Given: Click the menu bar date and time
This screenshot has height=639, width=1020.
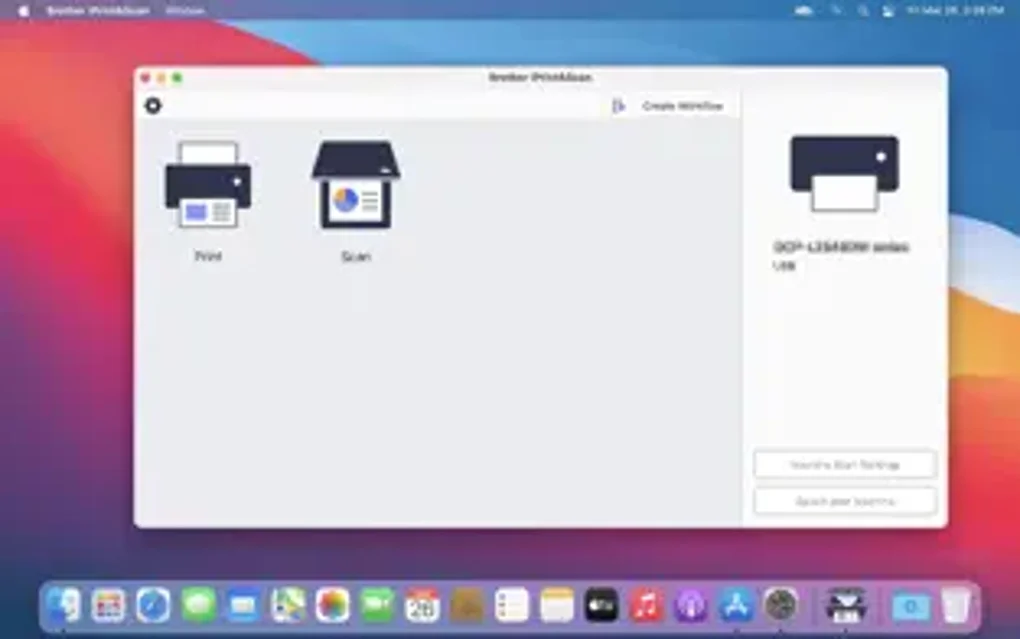Looking at the screenshot, I should pyautogui.click(x=956, y=10).
